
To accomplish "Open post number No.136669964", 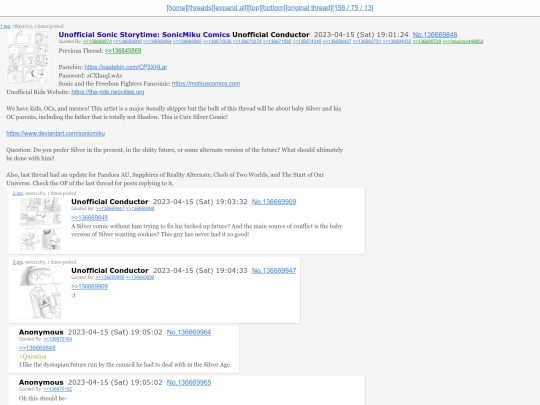I will (x=189, y=332).
